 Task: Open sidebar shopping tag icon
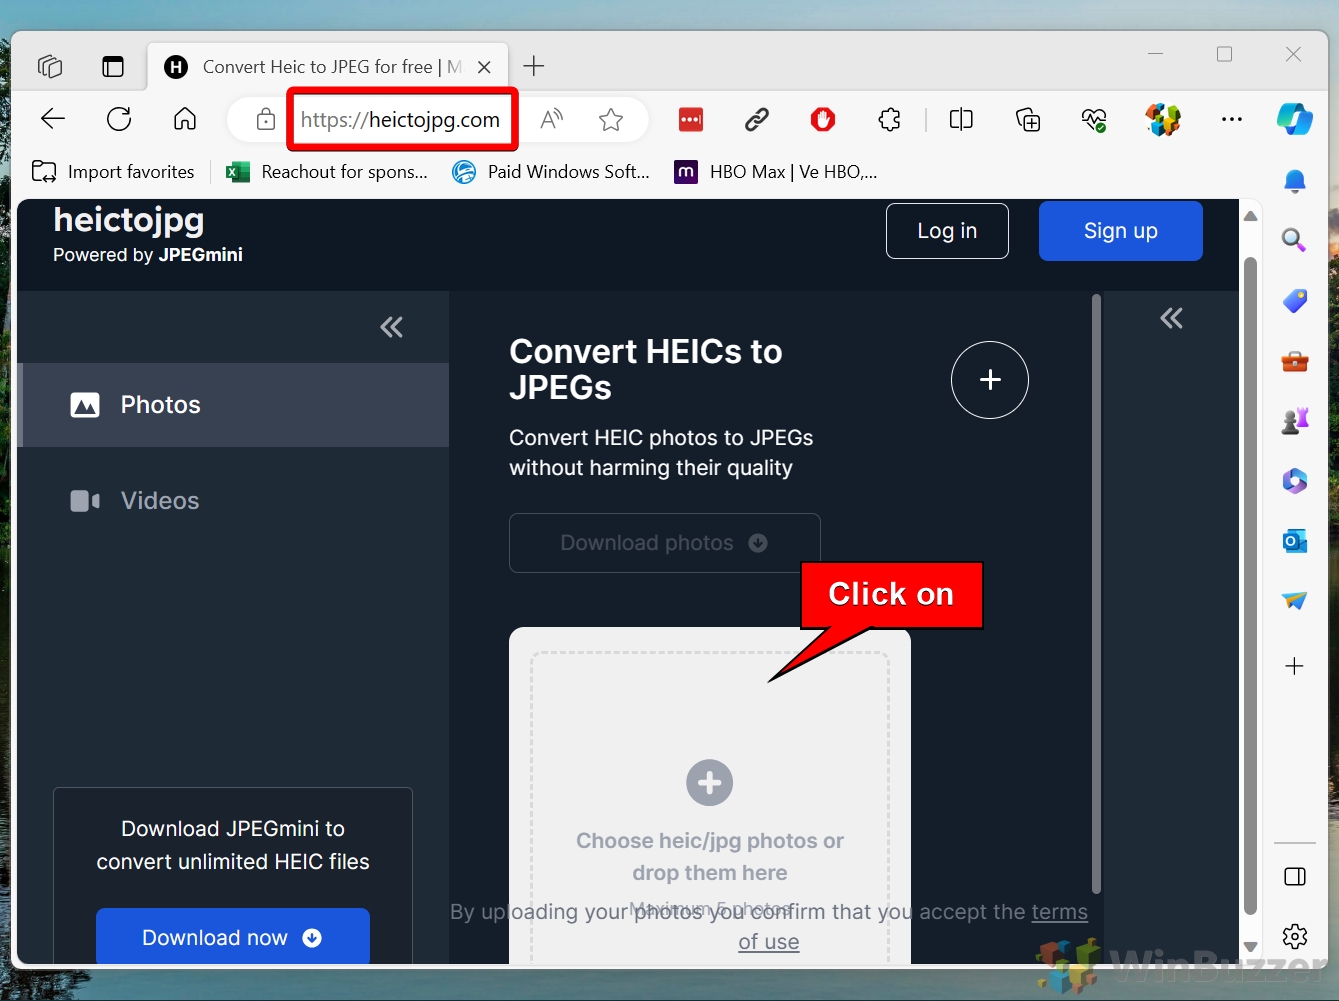point(1295,300)
